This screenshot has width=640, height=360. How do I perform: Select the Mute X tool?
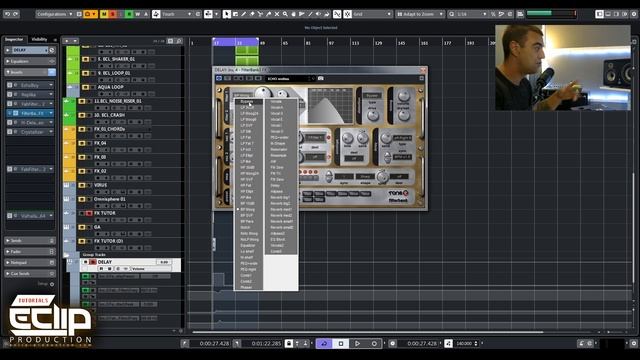pos(277,14)
